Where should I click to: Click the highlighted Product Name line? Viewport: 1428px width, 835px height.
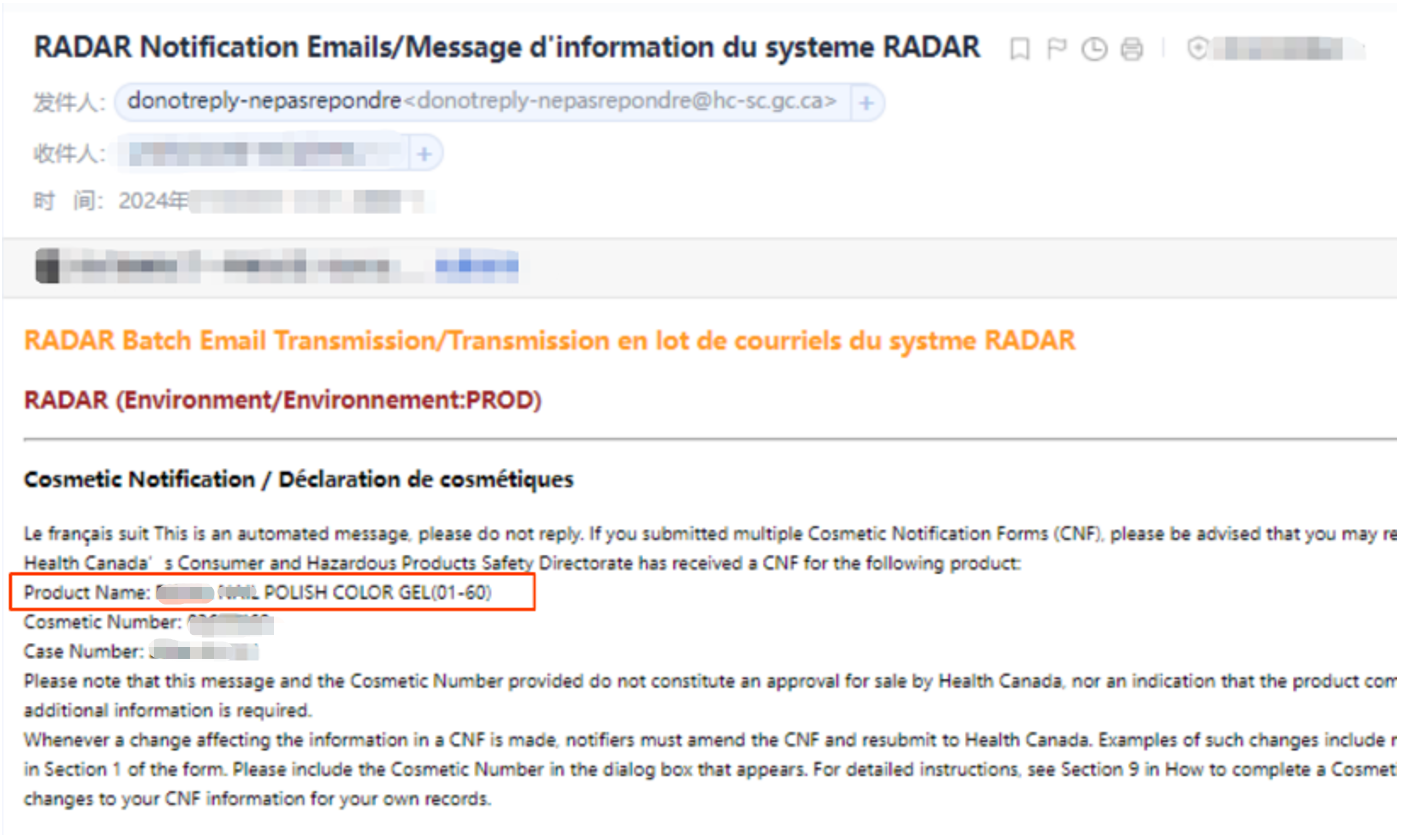point(259,593)
